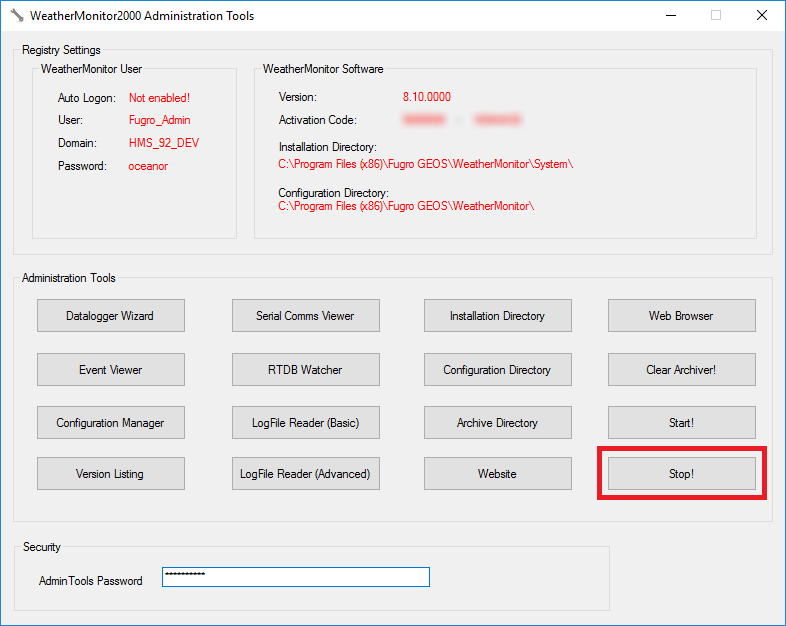Click the configuration path ending in WeatherMonitor\
This screenshot has width=786, height=626.
click(x=406, y=206)
